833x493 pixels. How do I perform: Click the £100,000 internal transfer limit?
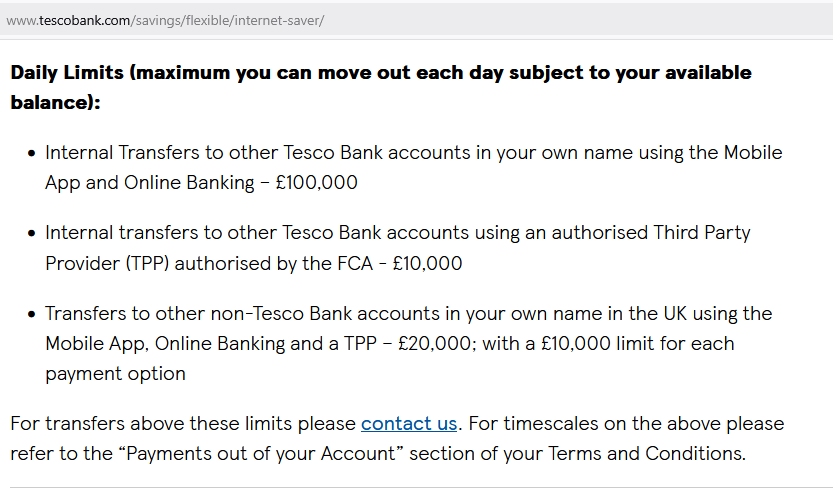point(317,183)
